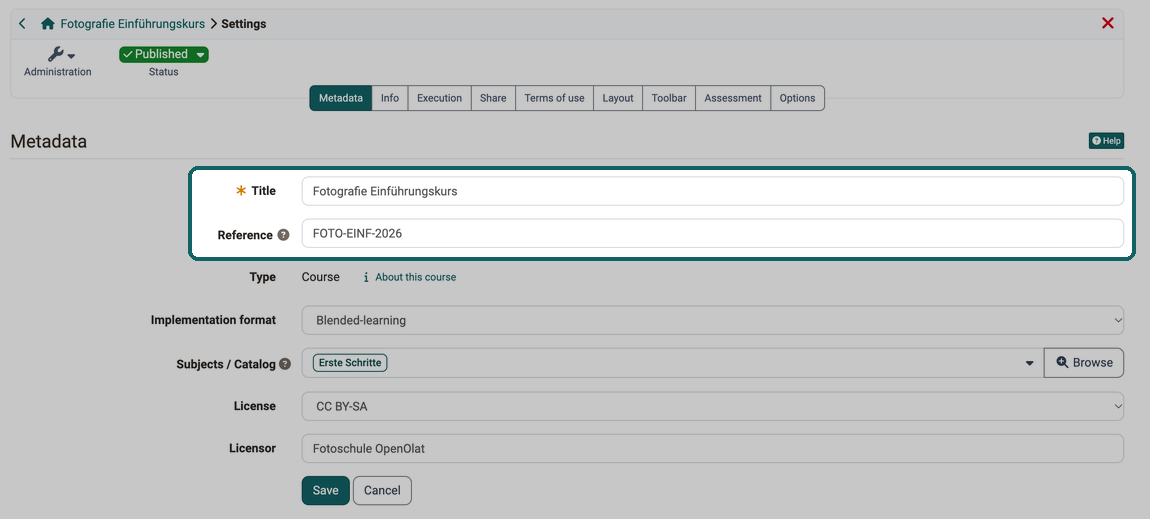The image size is (1150, 519).
Task: Click the Settings breadcrumb text
Action: point(243,23)
